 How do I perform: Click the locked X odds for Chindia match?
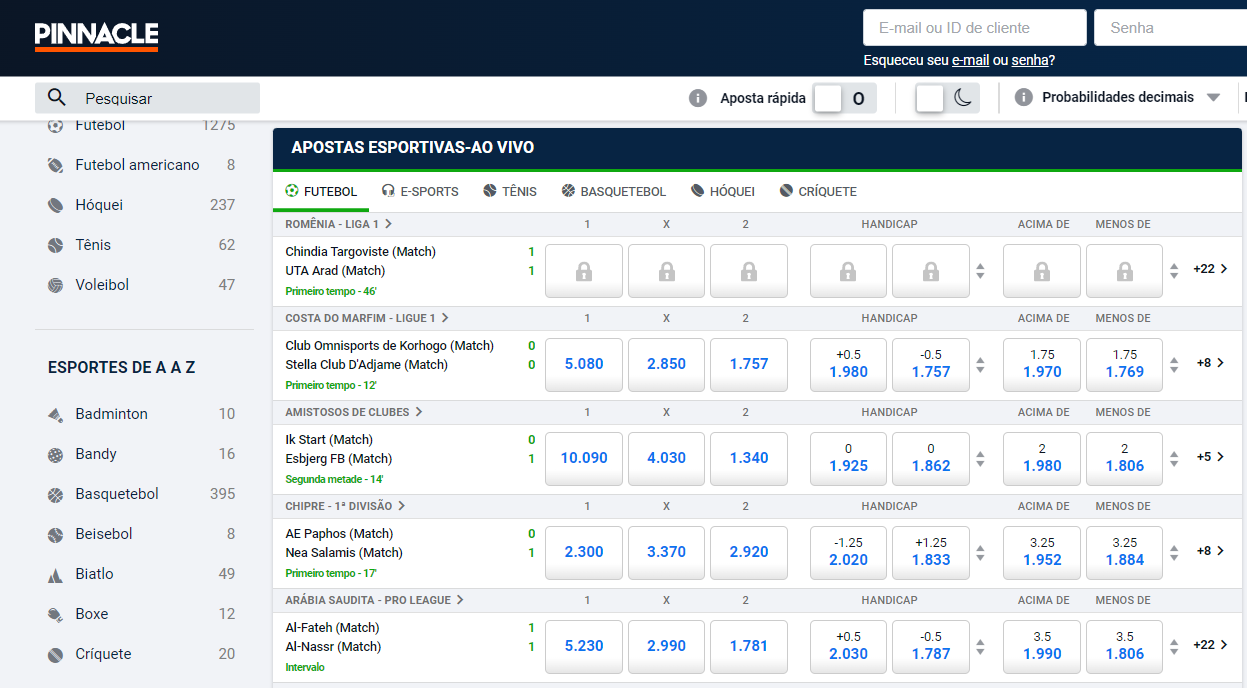pos(666,271)
